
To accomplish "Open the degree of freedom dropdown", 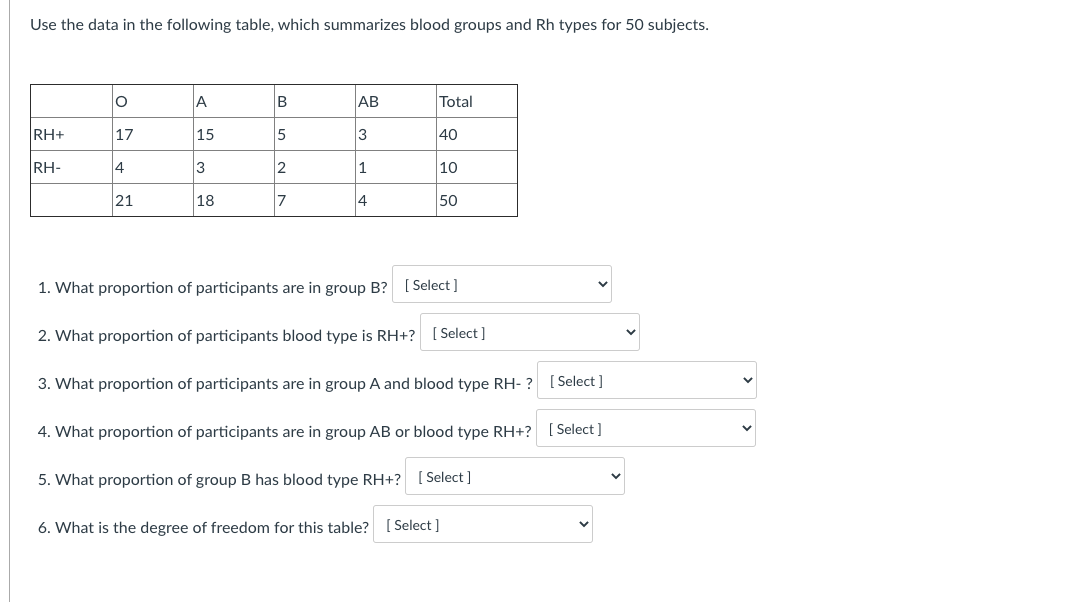I will pos(482,525).
